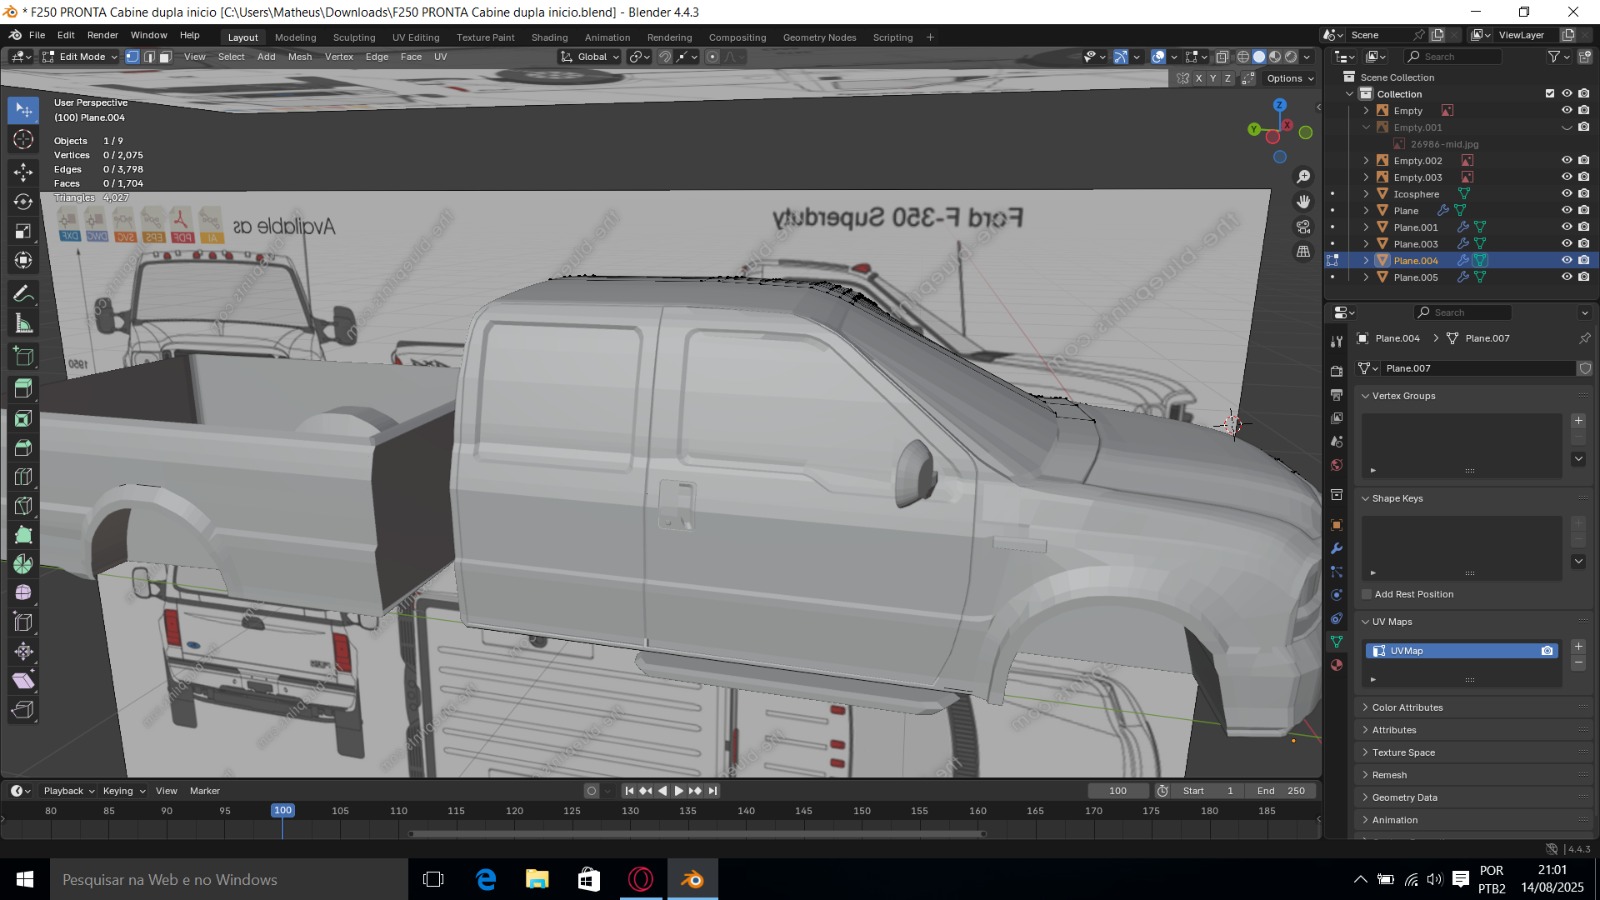The height and width of the screenshot is (900, 1600).
Task: Activate the Rotate tool
Action: point(23,202)
